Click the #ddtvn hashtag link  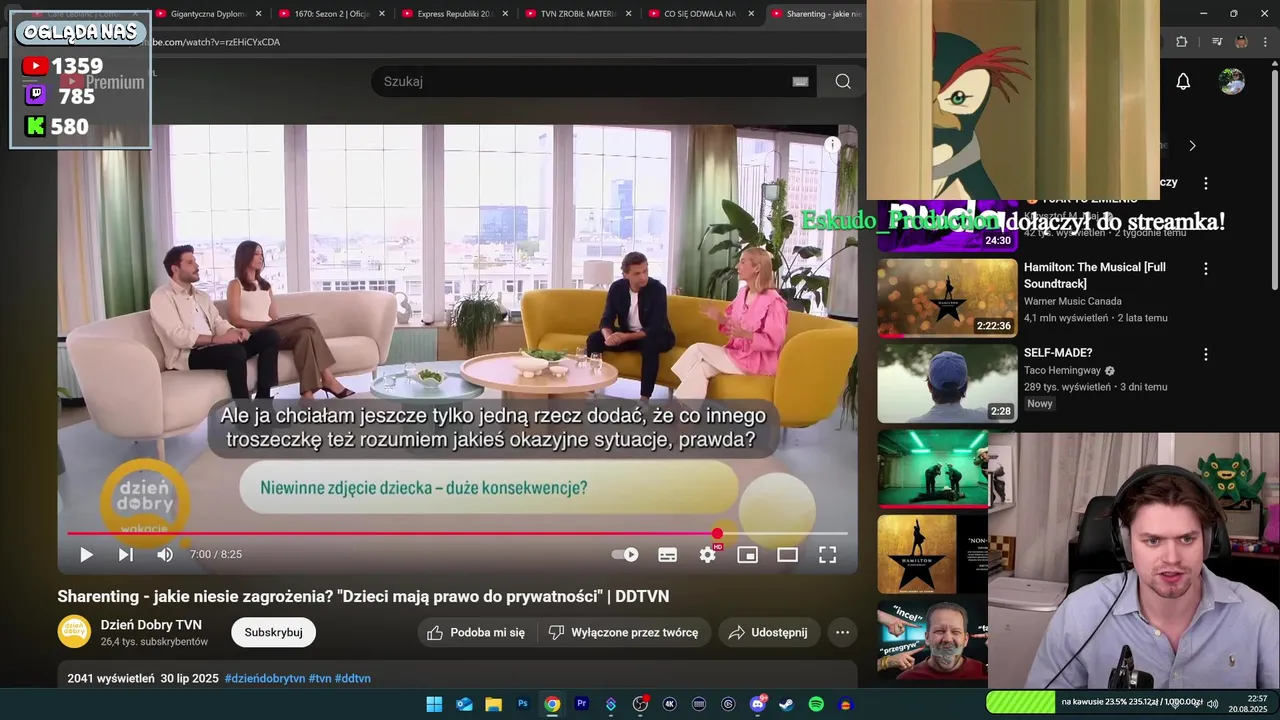pos(352,678)
